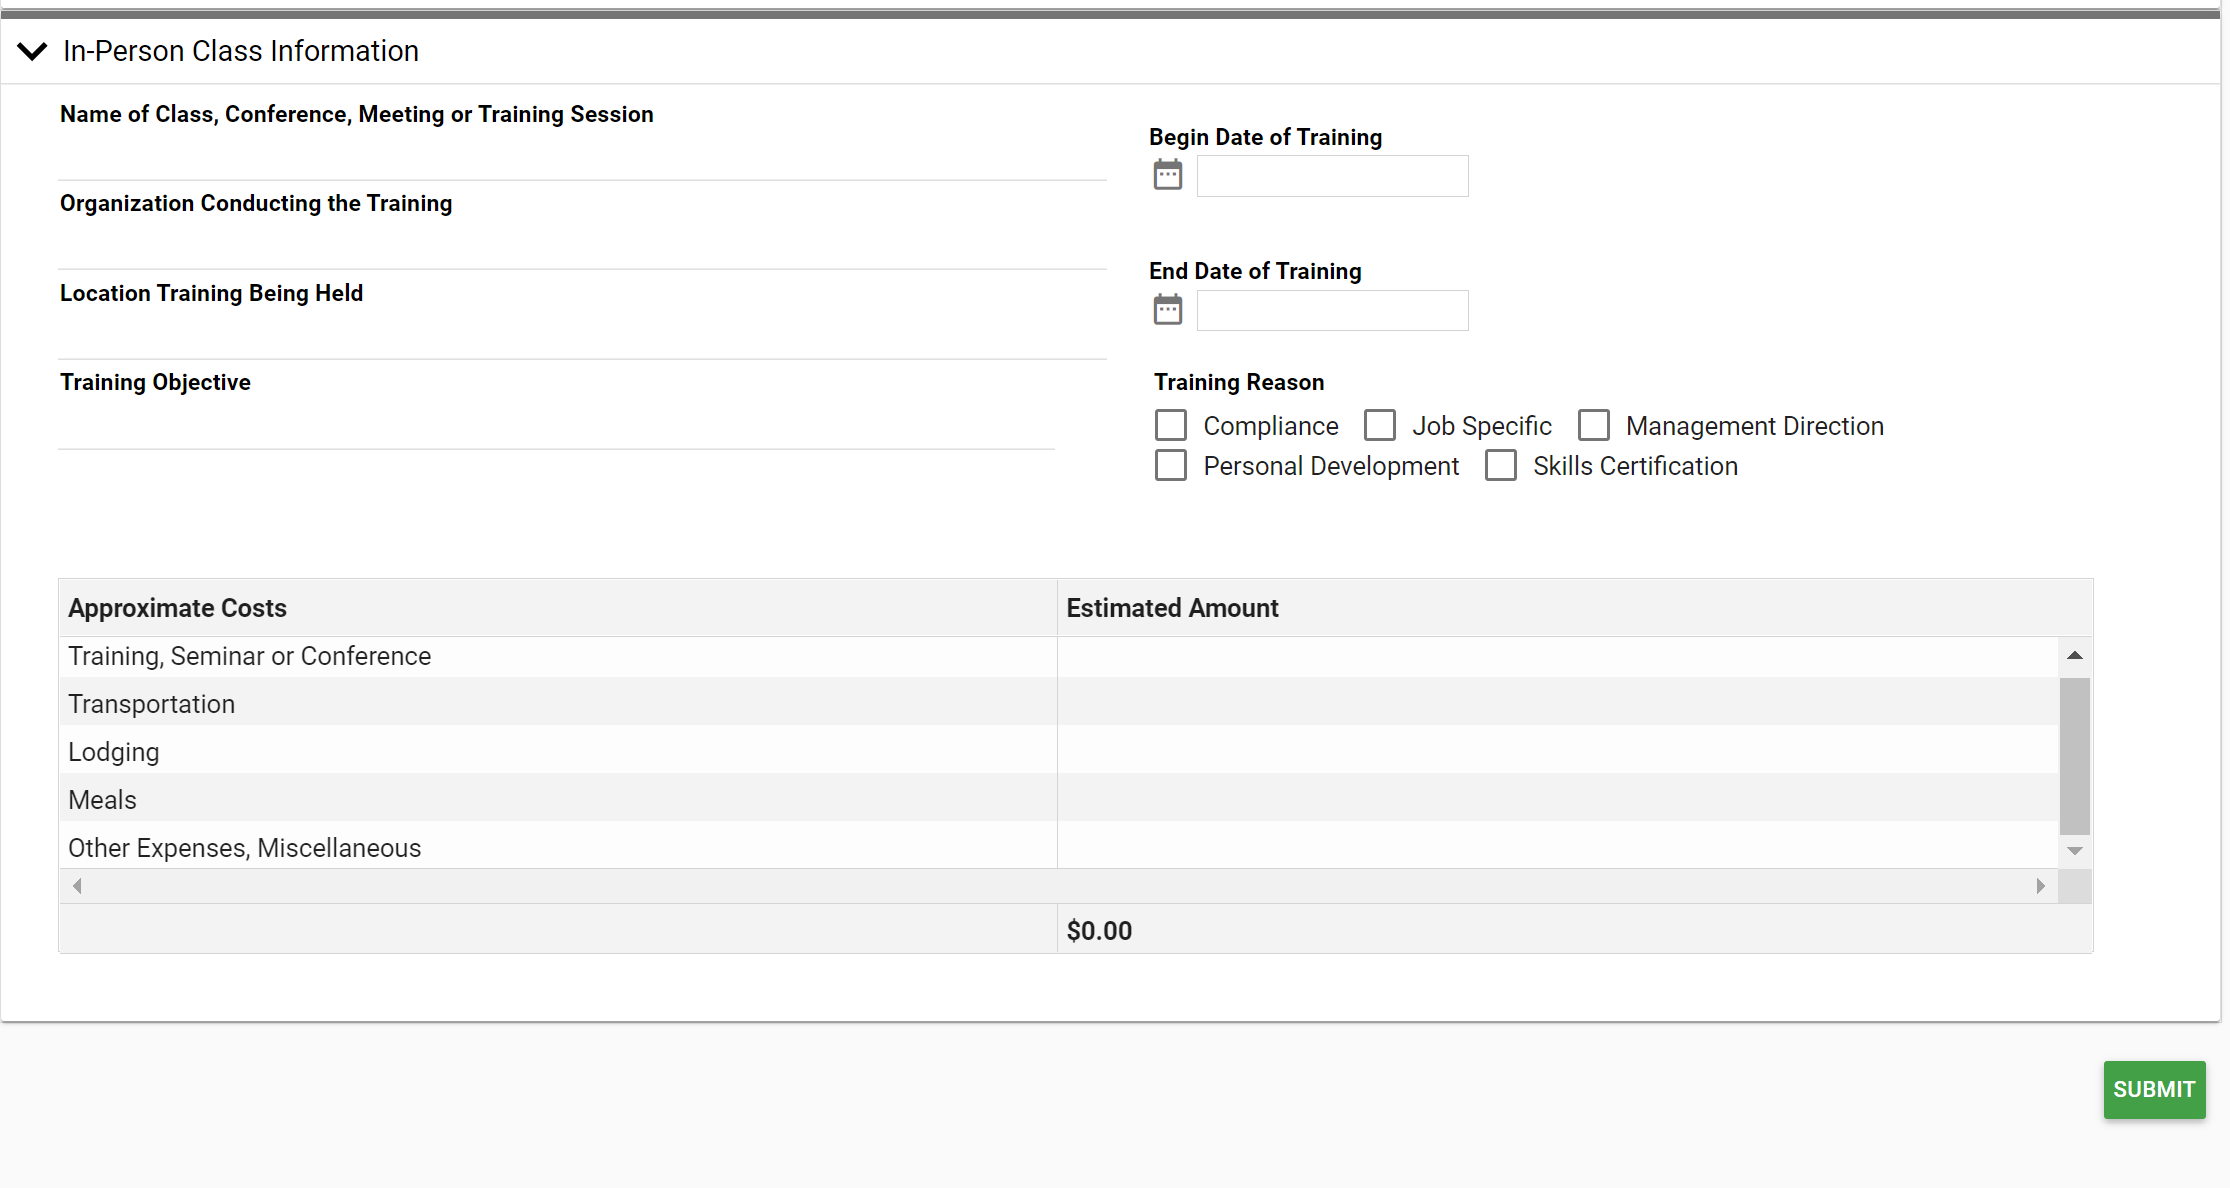Tick the Personal Development checkbox
The height and width of the screenshot is (1188, 2230).
(1170, 465)
